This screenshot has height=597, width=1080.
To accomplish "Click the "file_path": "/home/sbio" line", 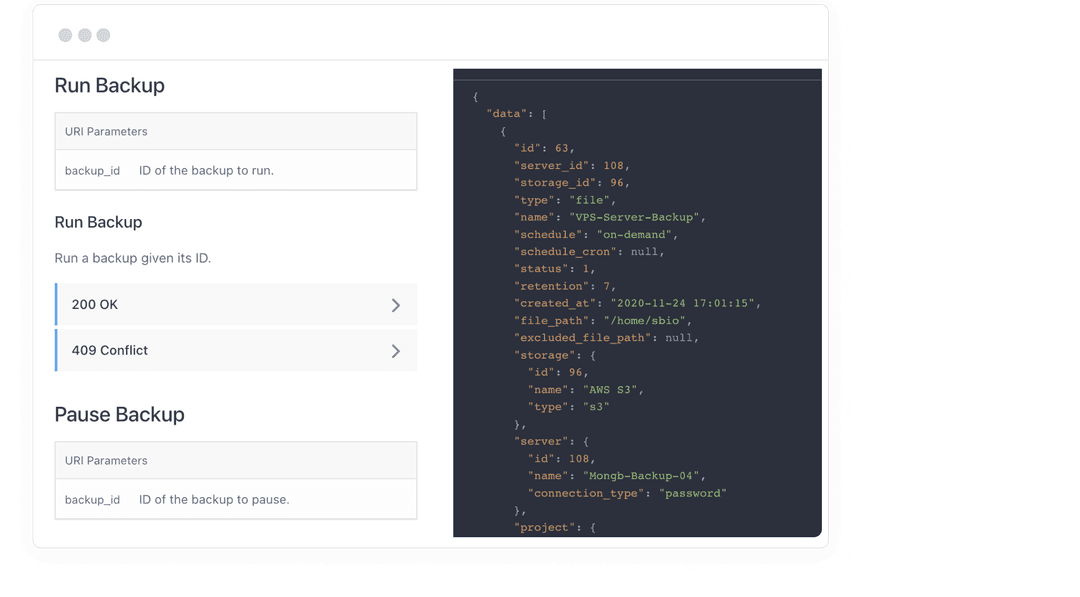I will pos(603,320).
